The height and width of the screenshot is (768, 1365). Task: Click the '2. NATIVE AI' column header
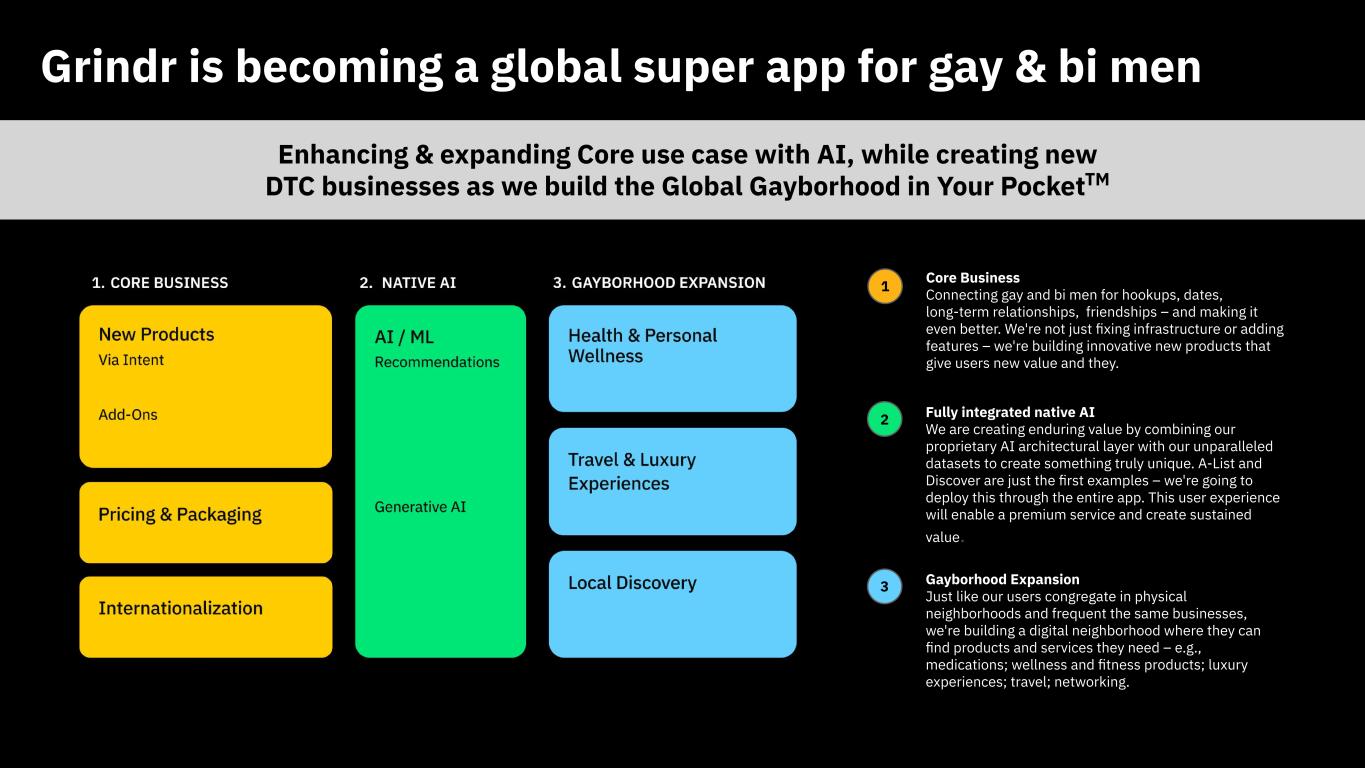[407, 283]
